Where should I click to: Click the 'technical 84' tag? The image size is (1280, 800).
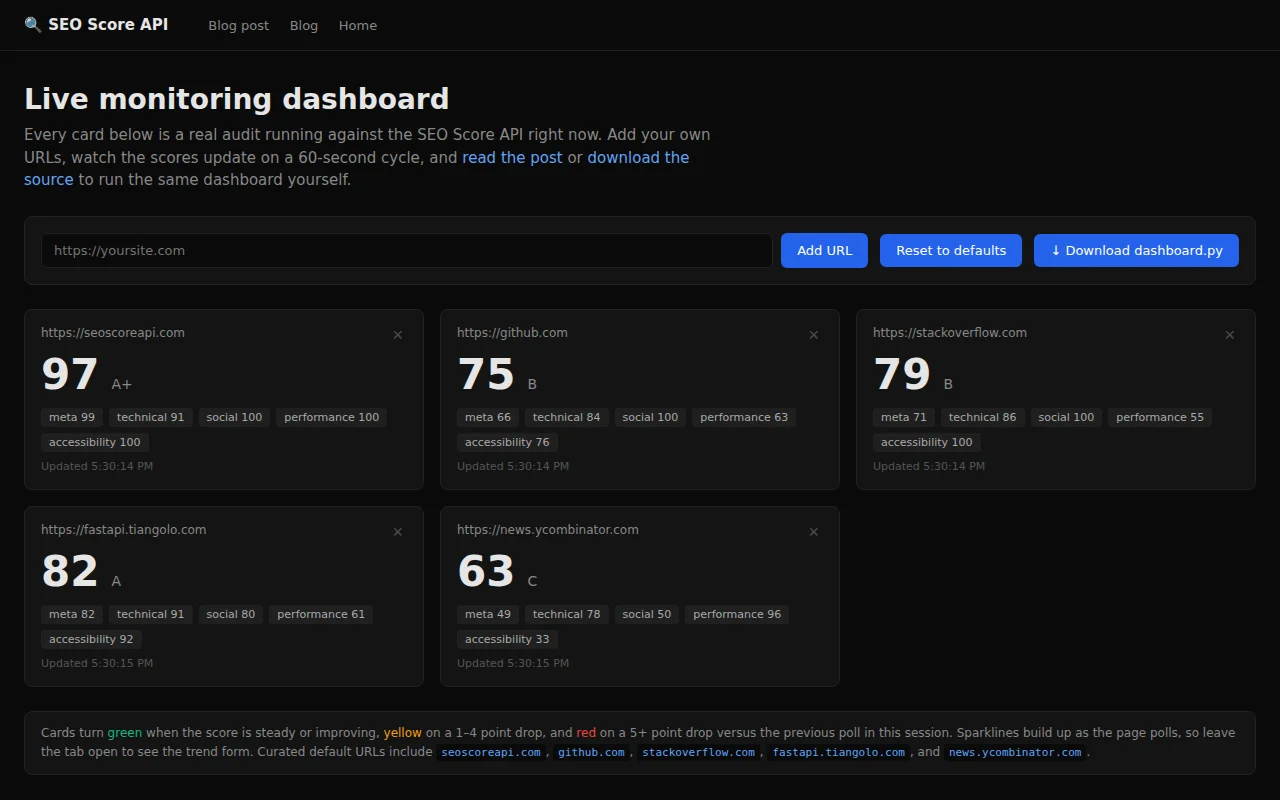[x=567, y=417]
